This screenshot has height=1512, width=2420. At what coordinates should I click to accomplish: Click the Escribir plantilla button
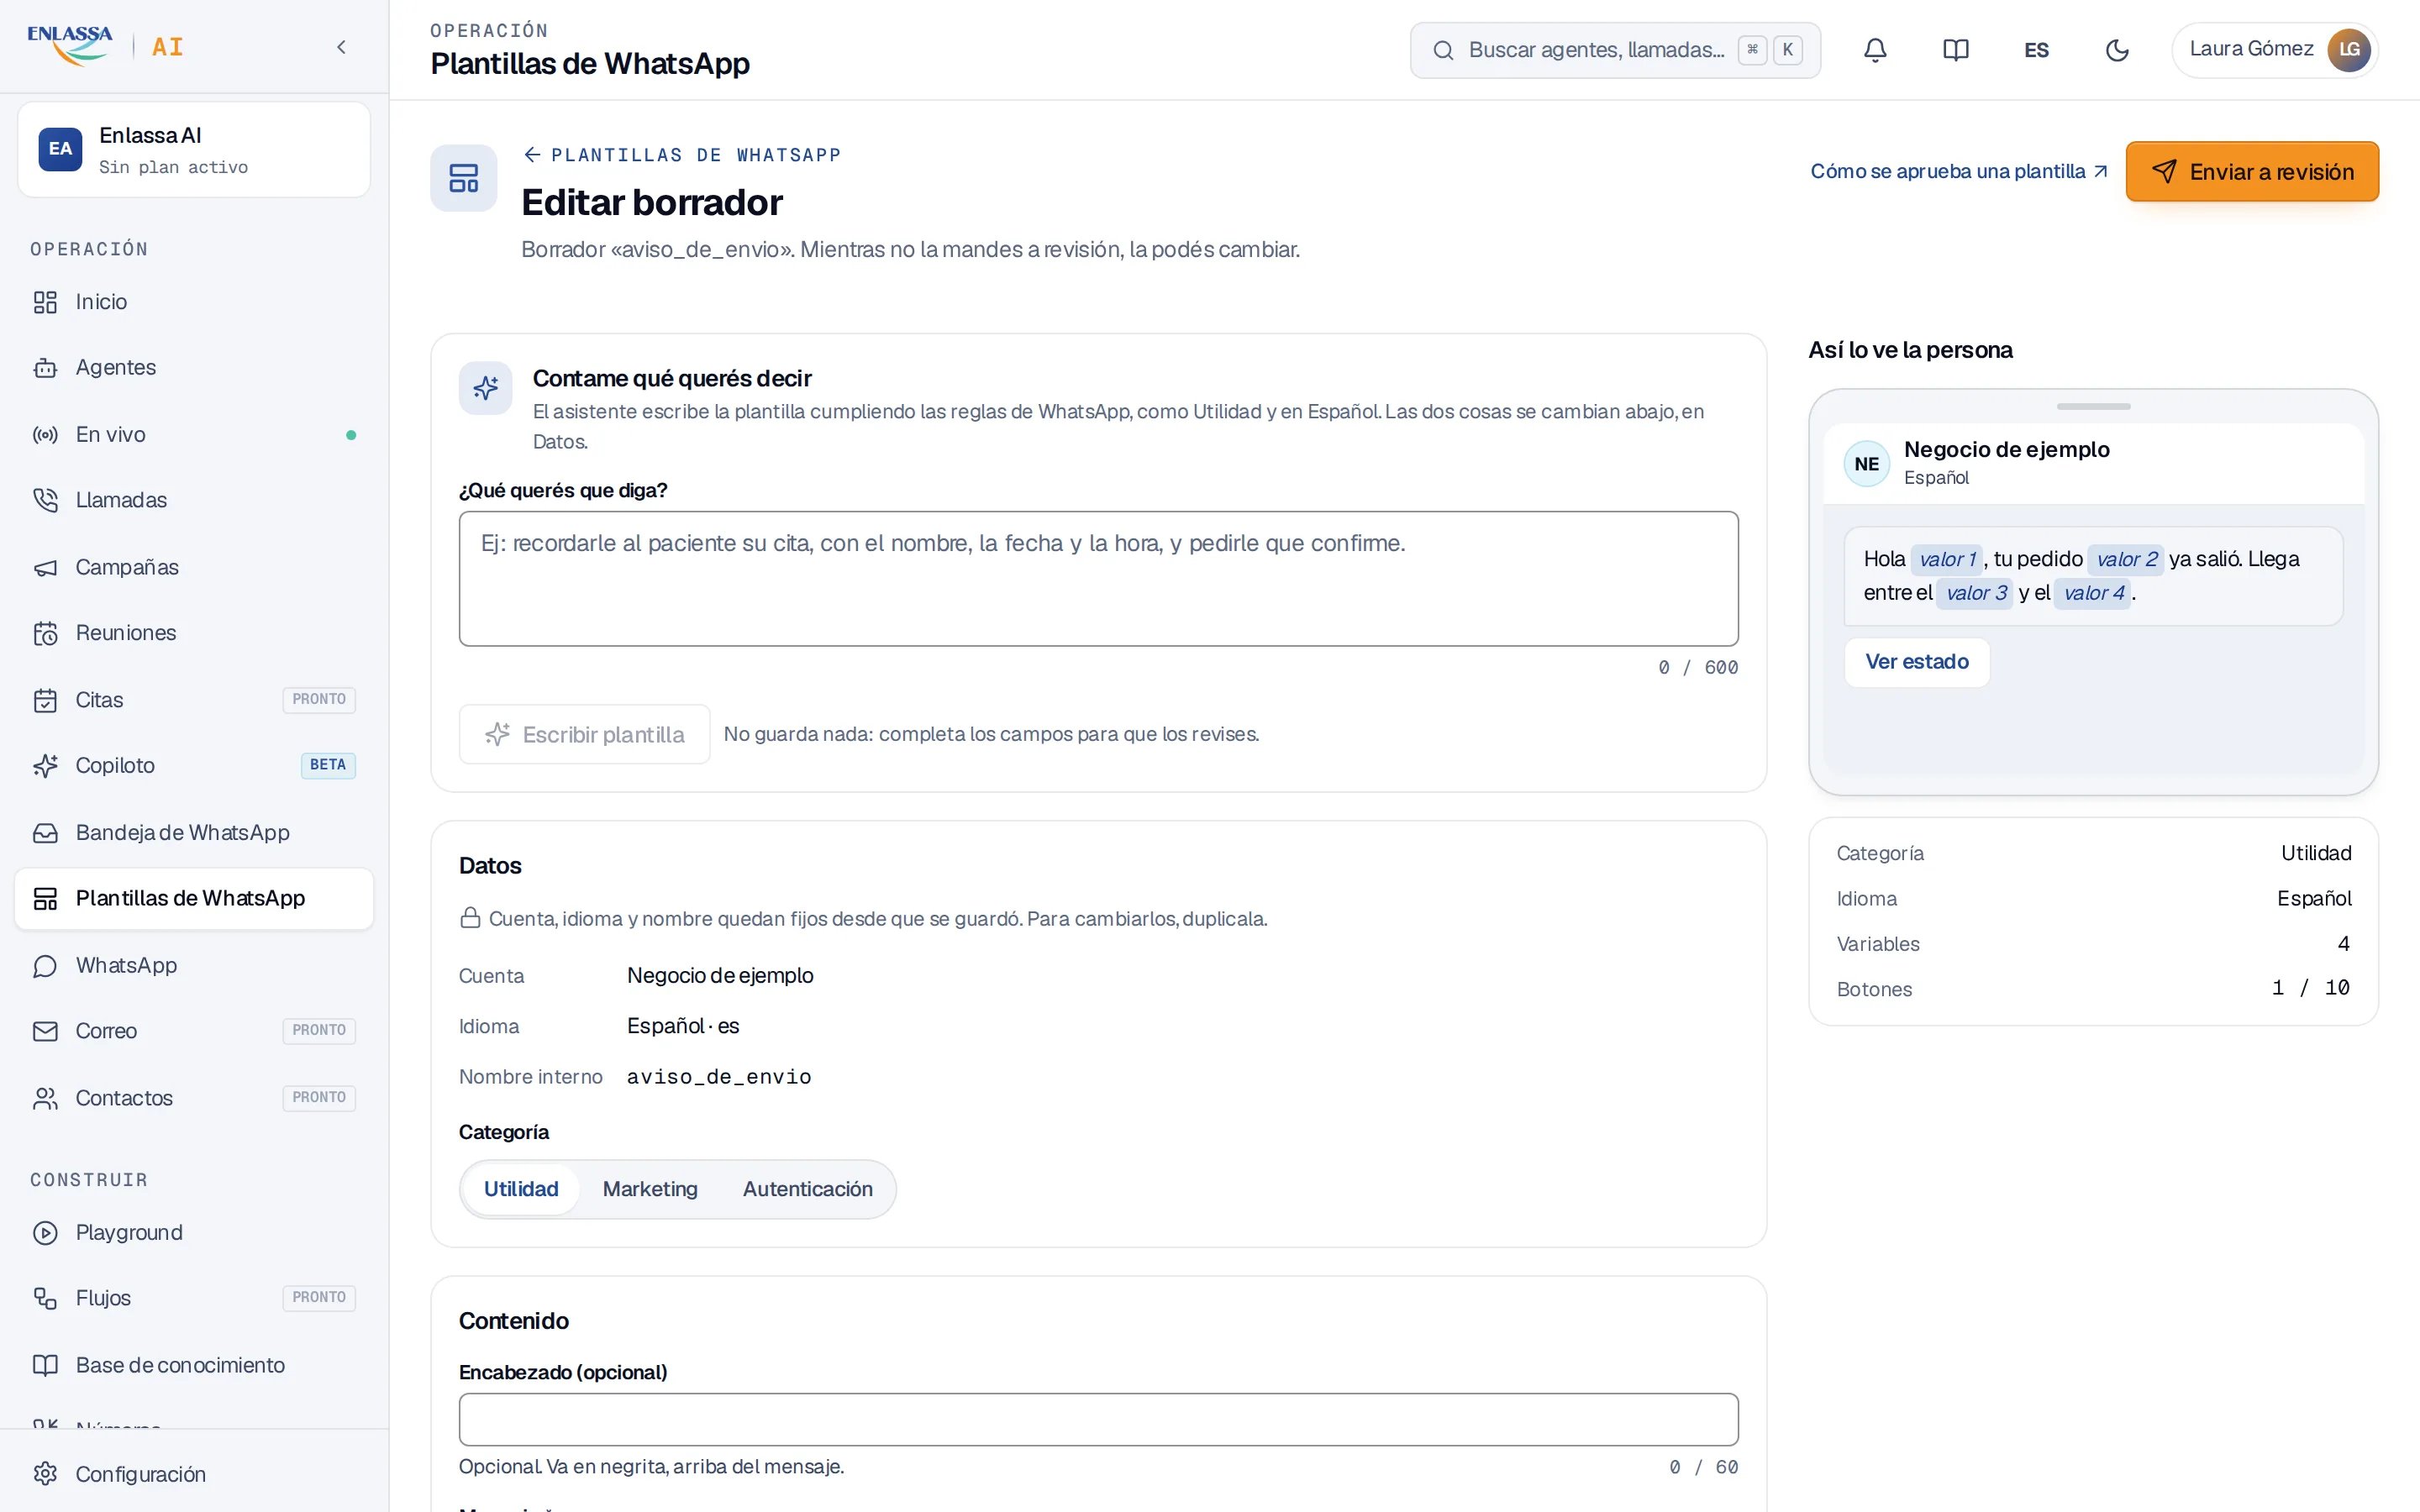[585, 735]
